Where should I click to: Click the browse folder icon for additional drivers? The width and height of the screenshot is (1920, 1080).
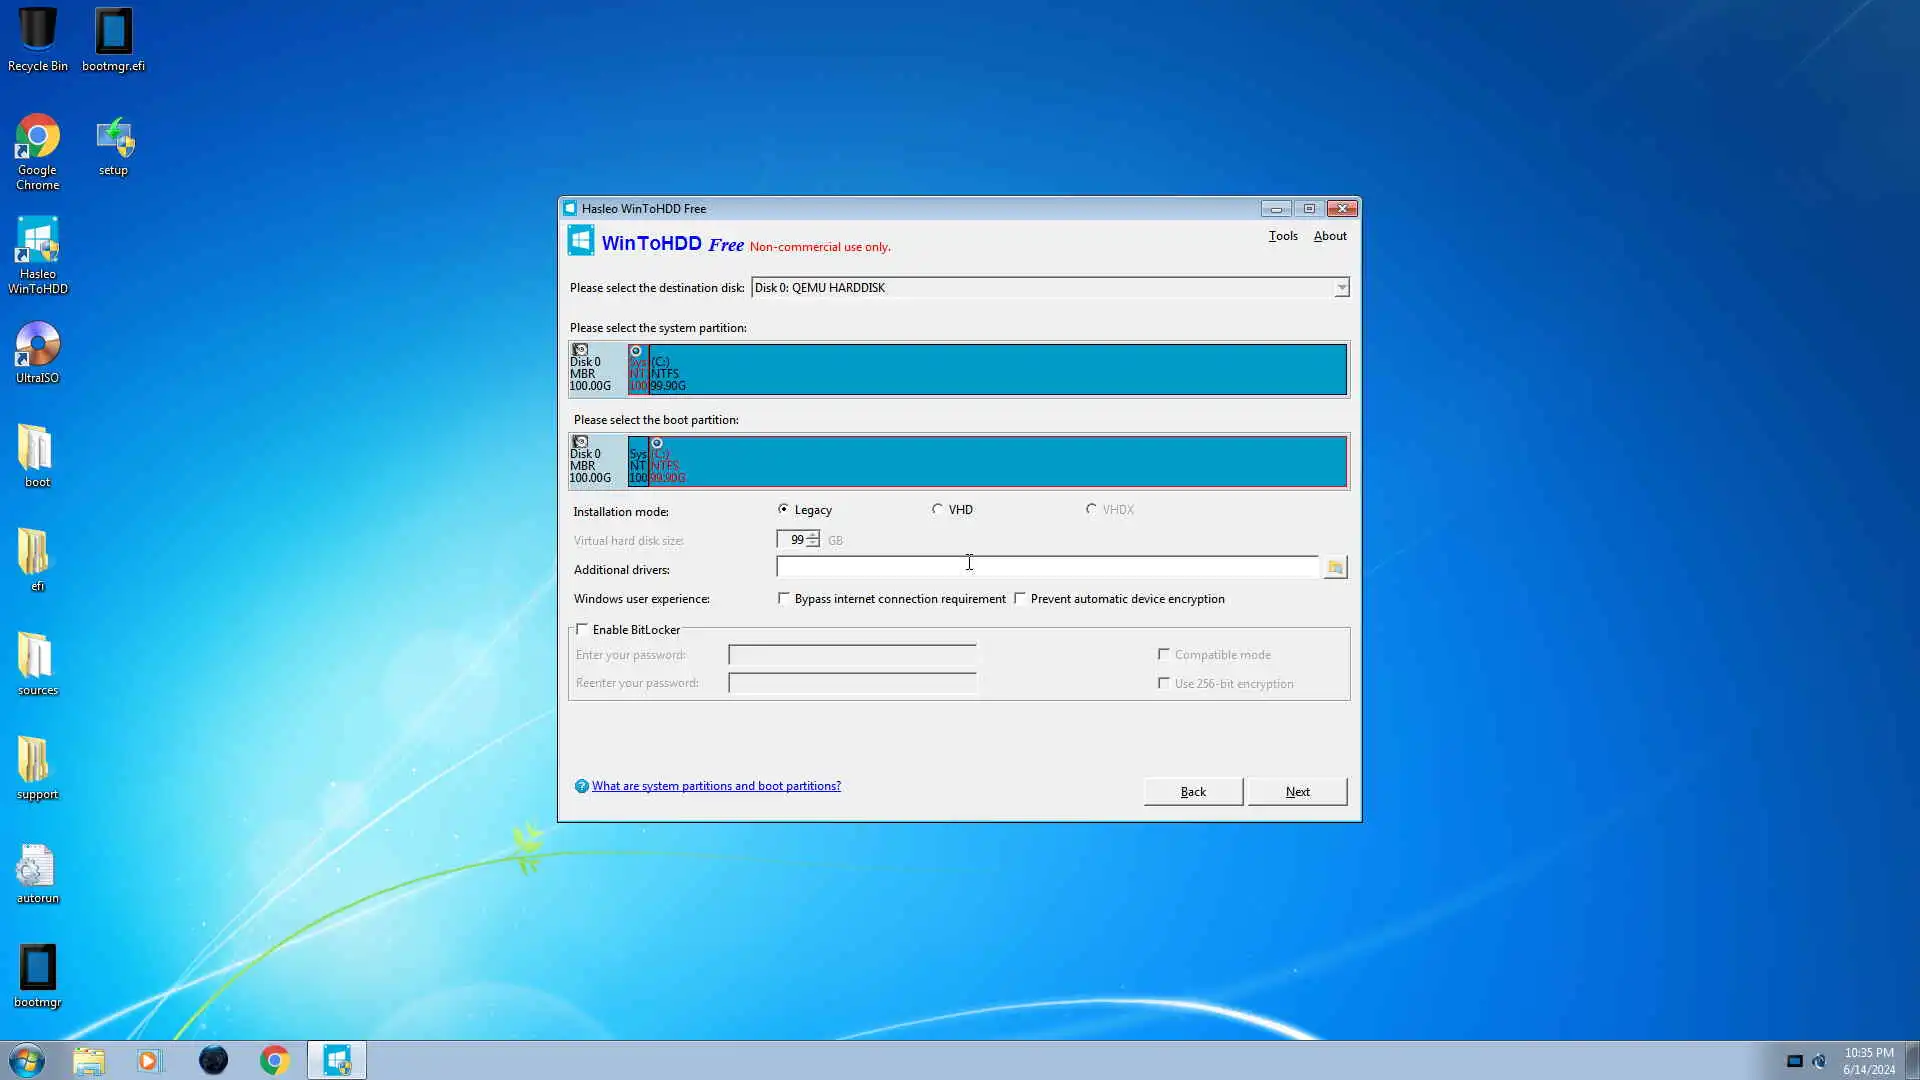pyautogui.click(x=1335, y=568)
